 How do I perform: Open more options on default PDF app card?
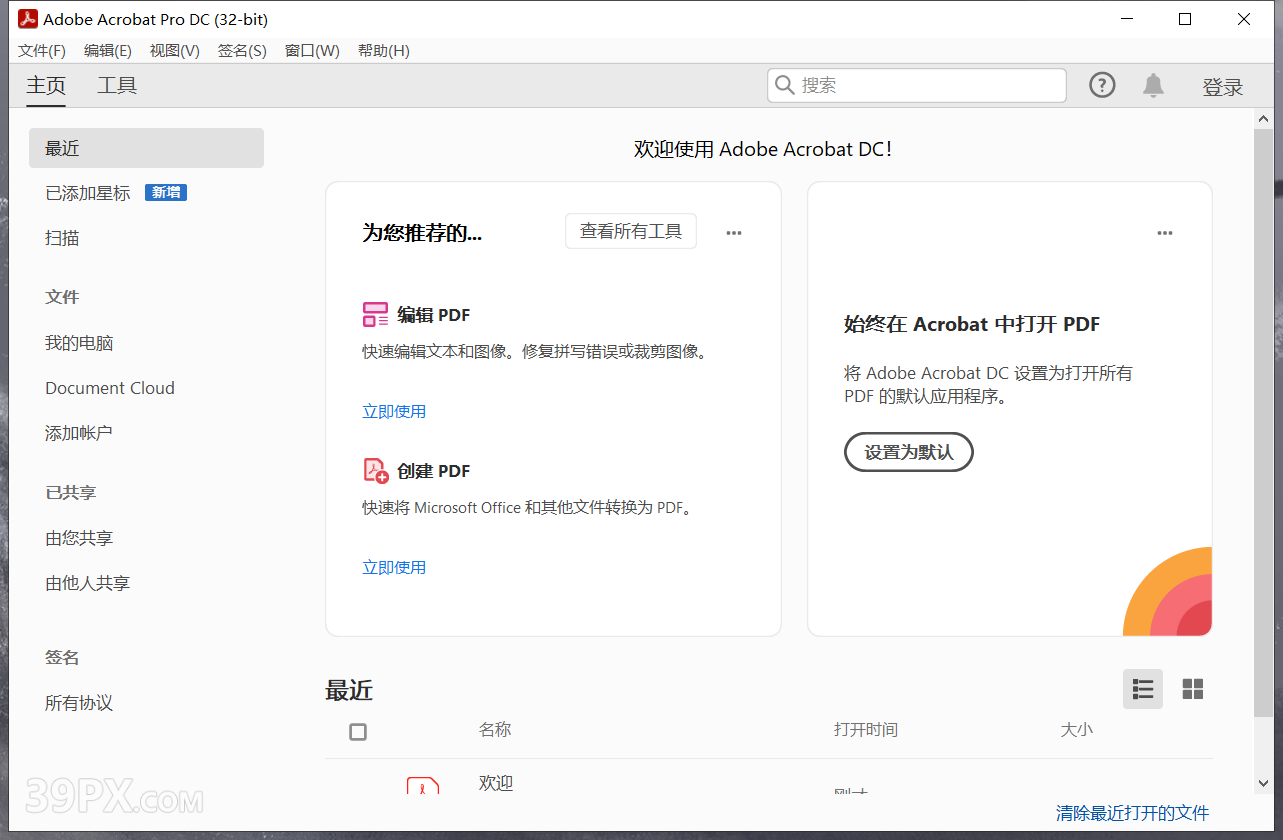(x=1165, y=233)
